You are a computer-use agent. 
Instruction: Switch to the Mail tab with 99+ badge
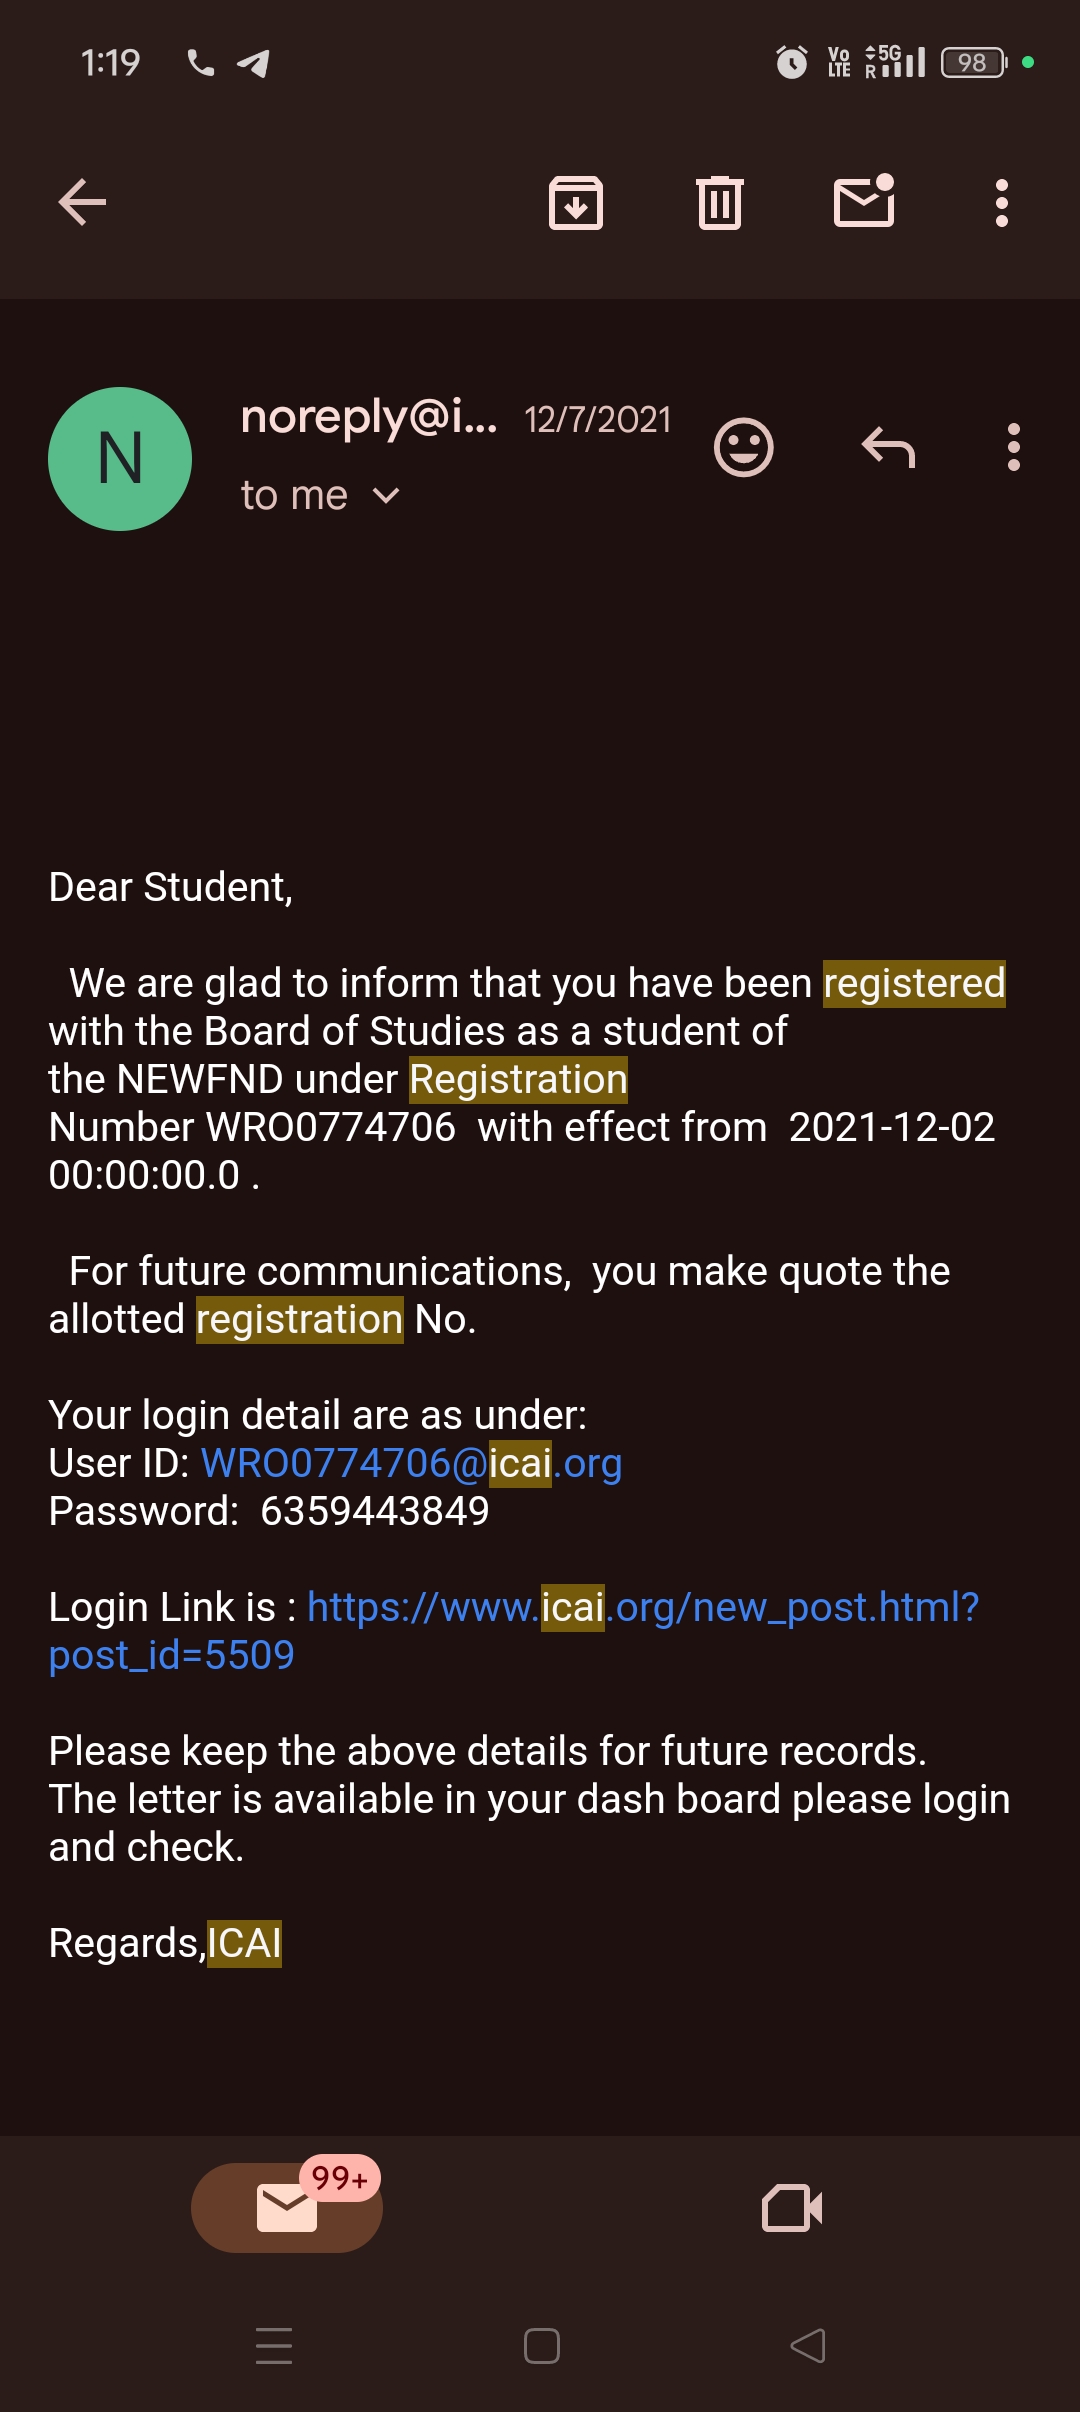coord(287,2208)
